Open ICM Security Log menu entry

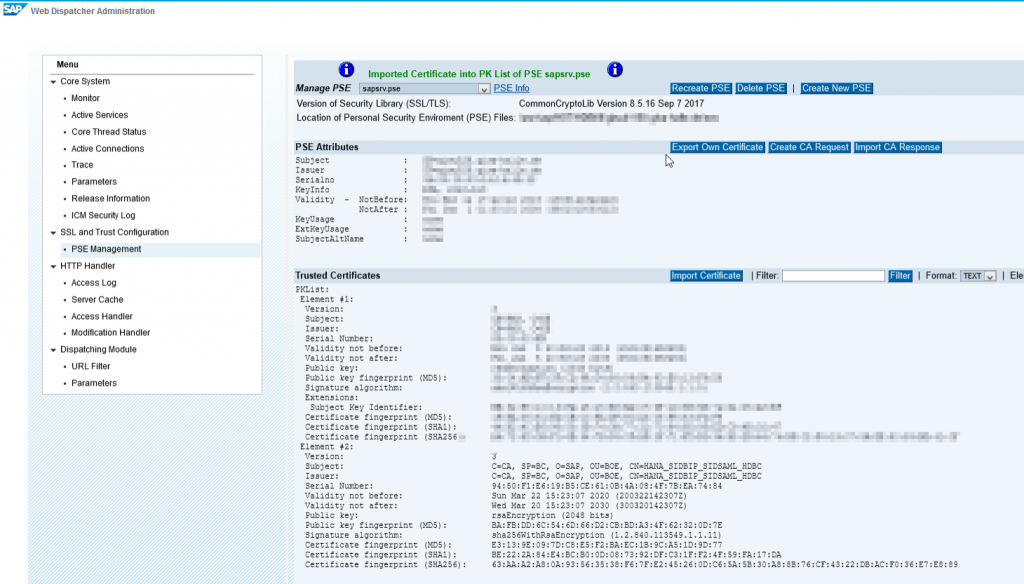pyautogui.click(x=103, y=216)
